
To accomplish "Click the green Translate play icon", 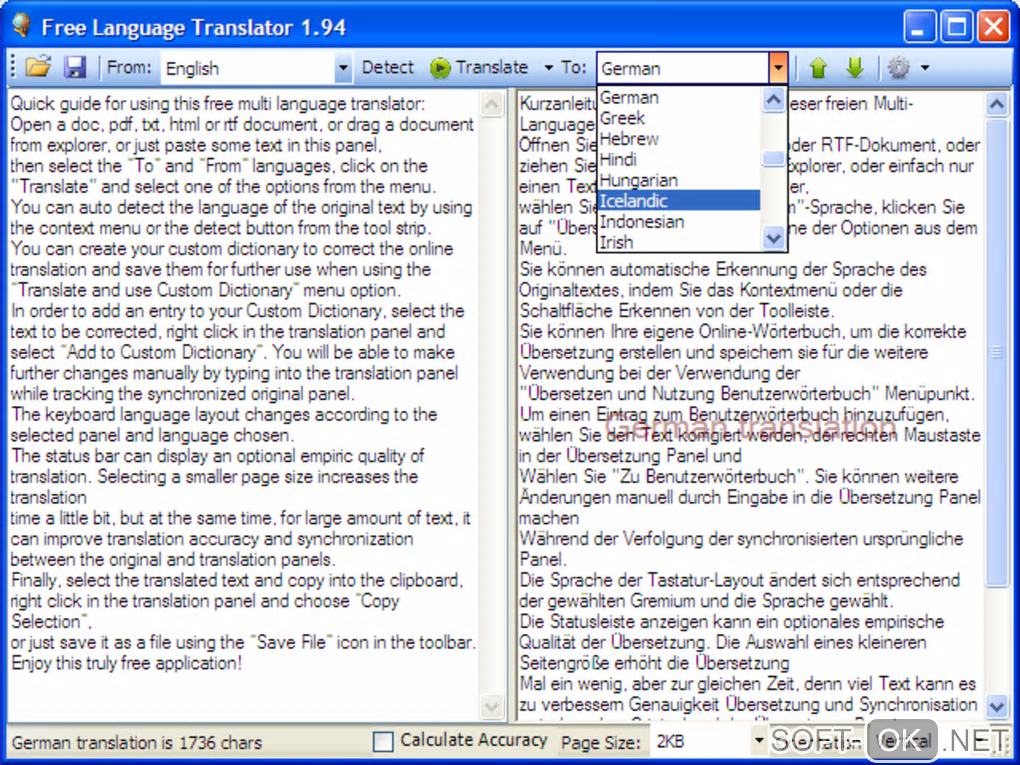I will [x=440, y=68].
